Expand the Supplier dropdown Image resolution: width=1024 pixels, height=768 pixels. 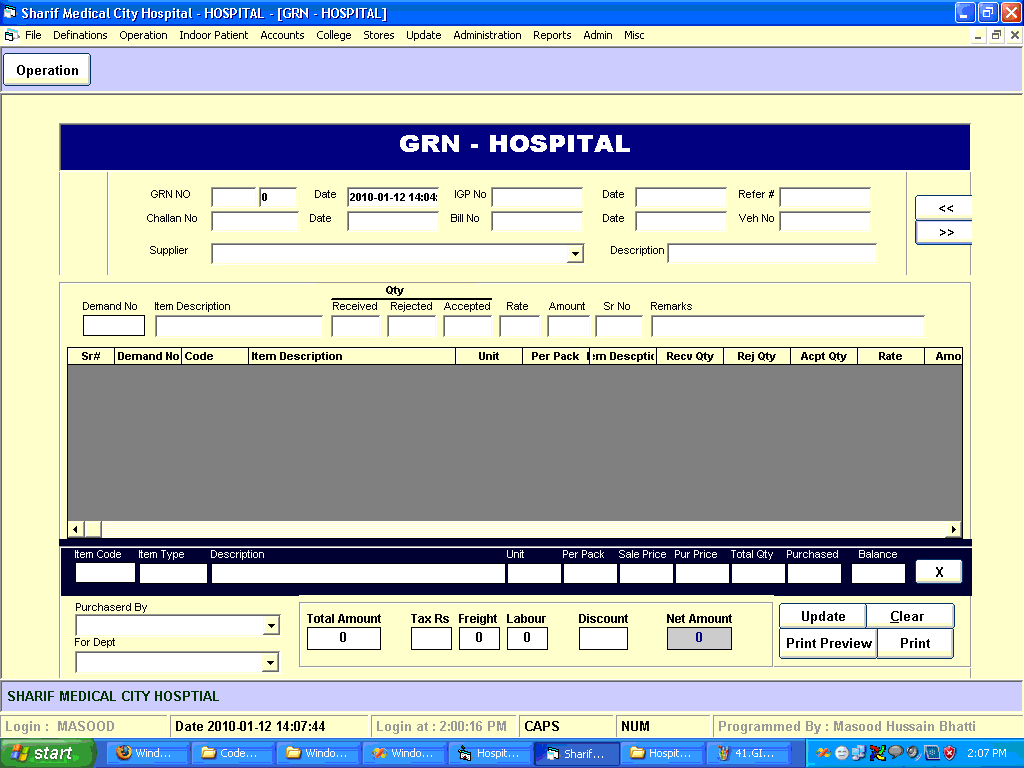[x=575, y=253]
